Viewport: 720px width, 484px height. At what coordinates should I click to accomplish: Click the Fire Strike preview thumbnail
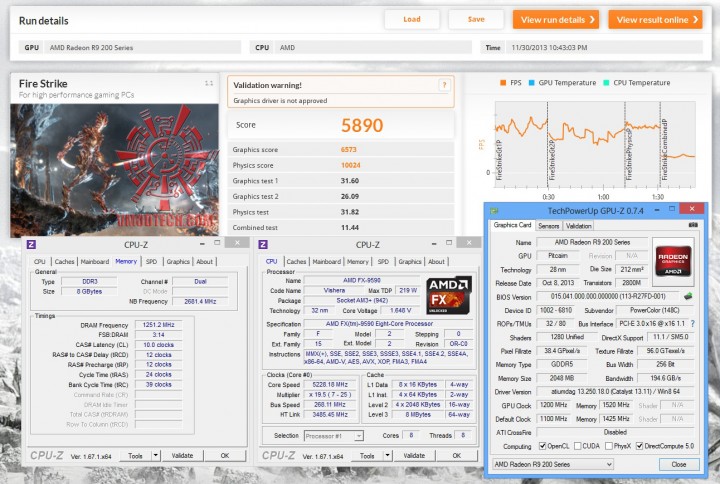pos(114,170)
